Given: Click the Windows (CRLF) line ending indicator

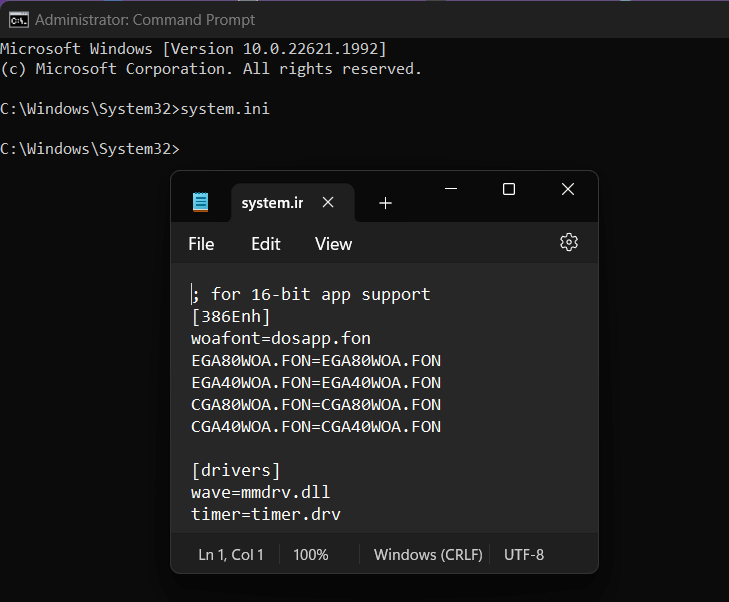Looking at the screenshot, I should point(428,554).
